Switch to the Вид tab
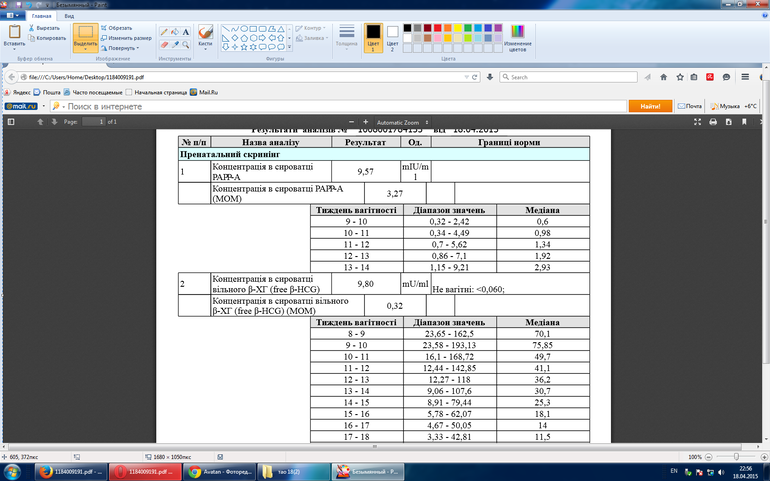770x481 pixels. click(68, 17)
